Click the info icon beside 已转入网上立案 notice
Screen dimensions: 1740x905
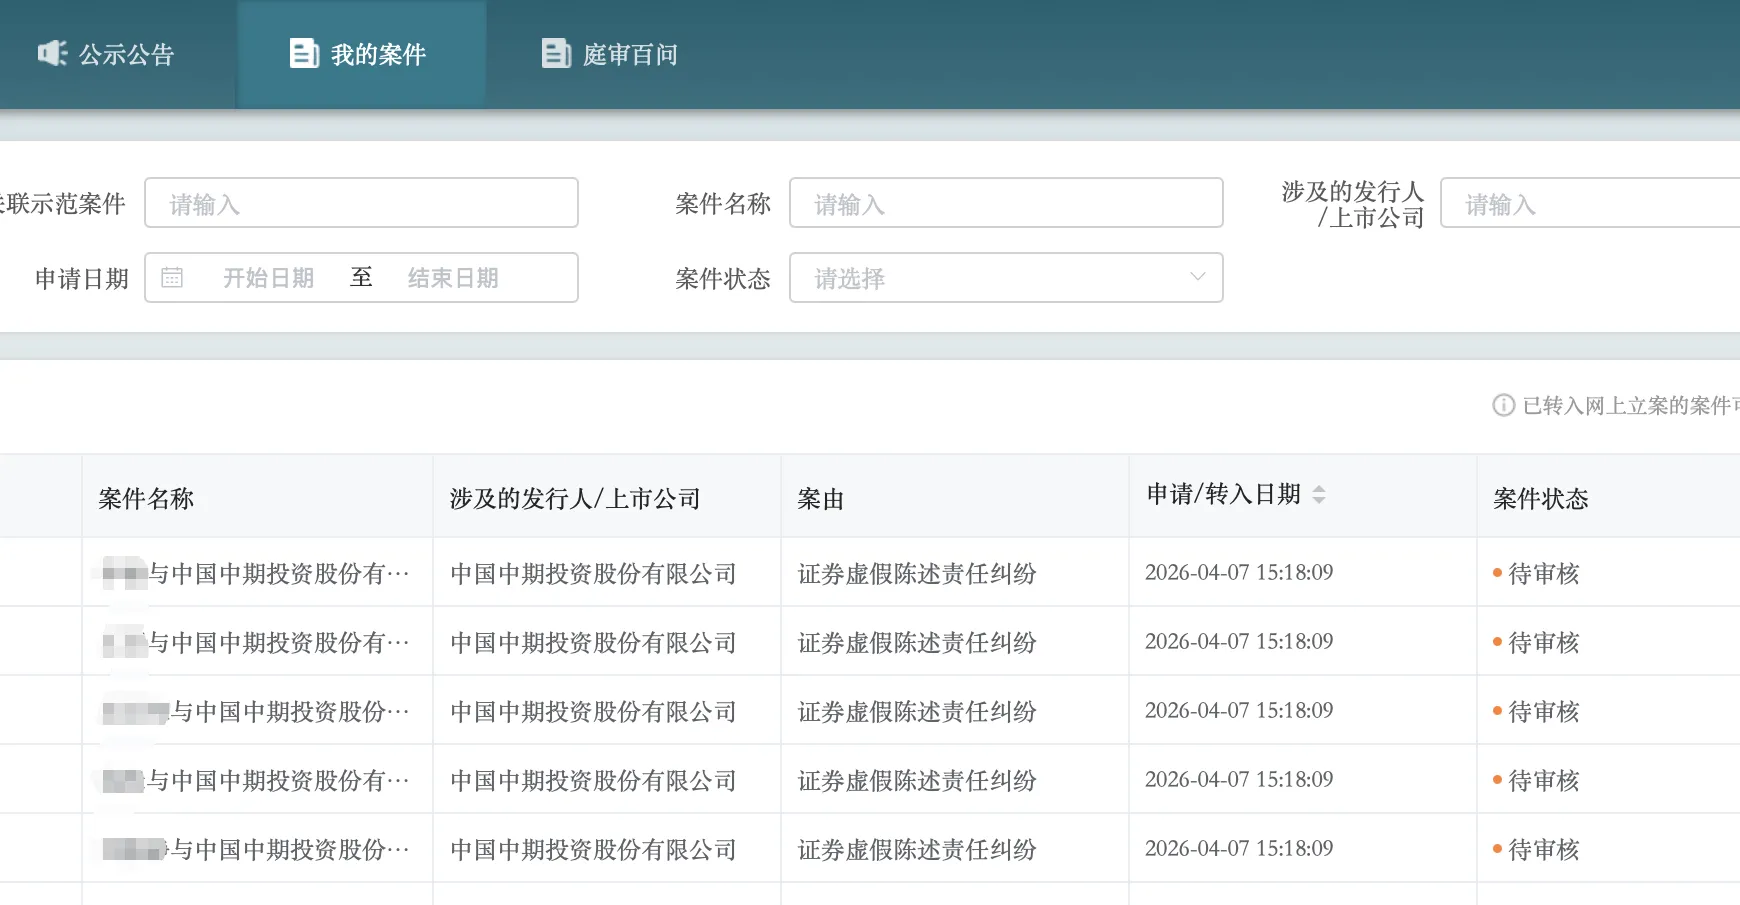(x=1501, y=406)
